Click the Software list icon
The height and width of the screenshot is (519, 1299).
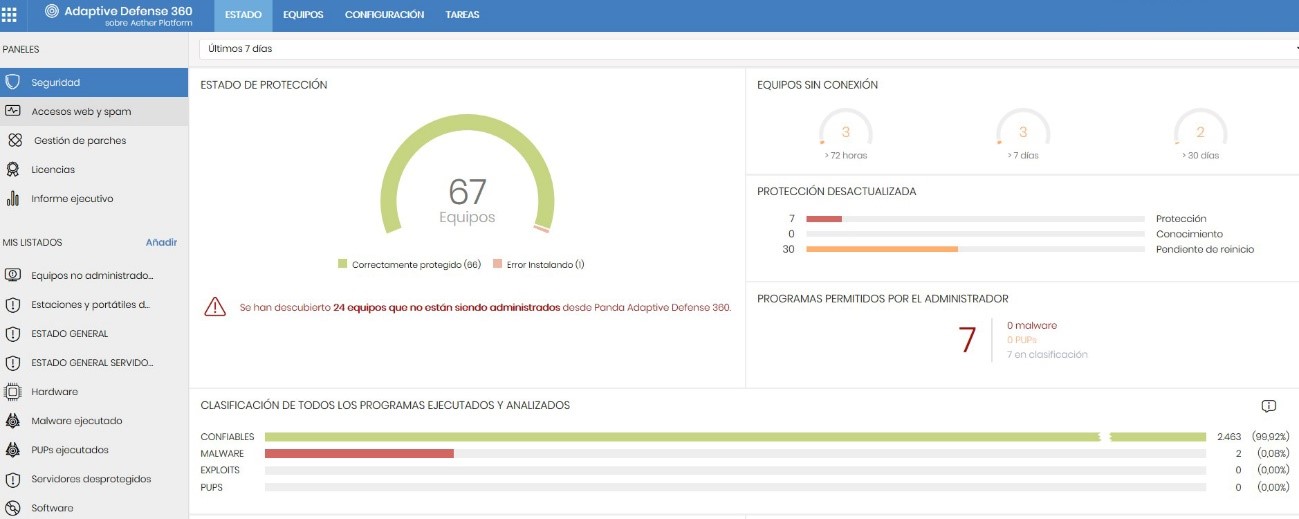pos(14,507)
